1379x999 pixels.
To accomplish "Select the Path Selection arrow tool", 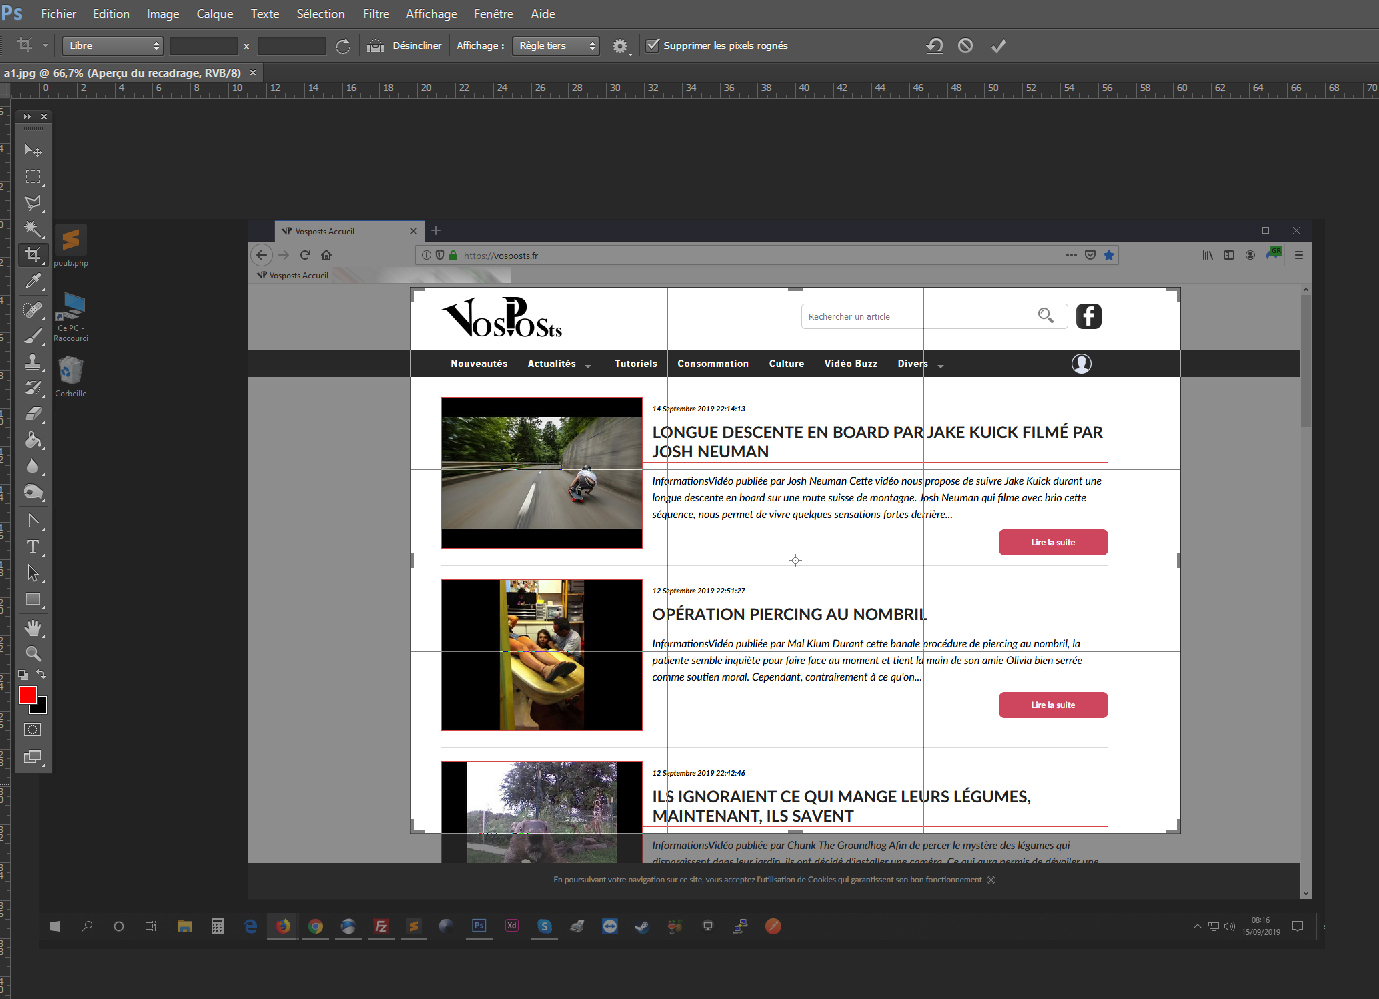I will [33, 573].
